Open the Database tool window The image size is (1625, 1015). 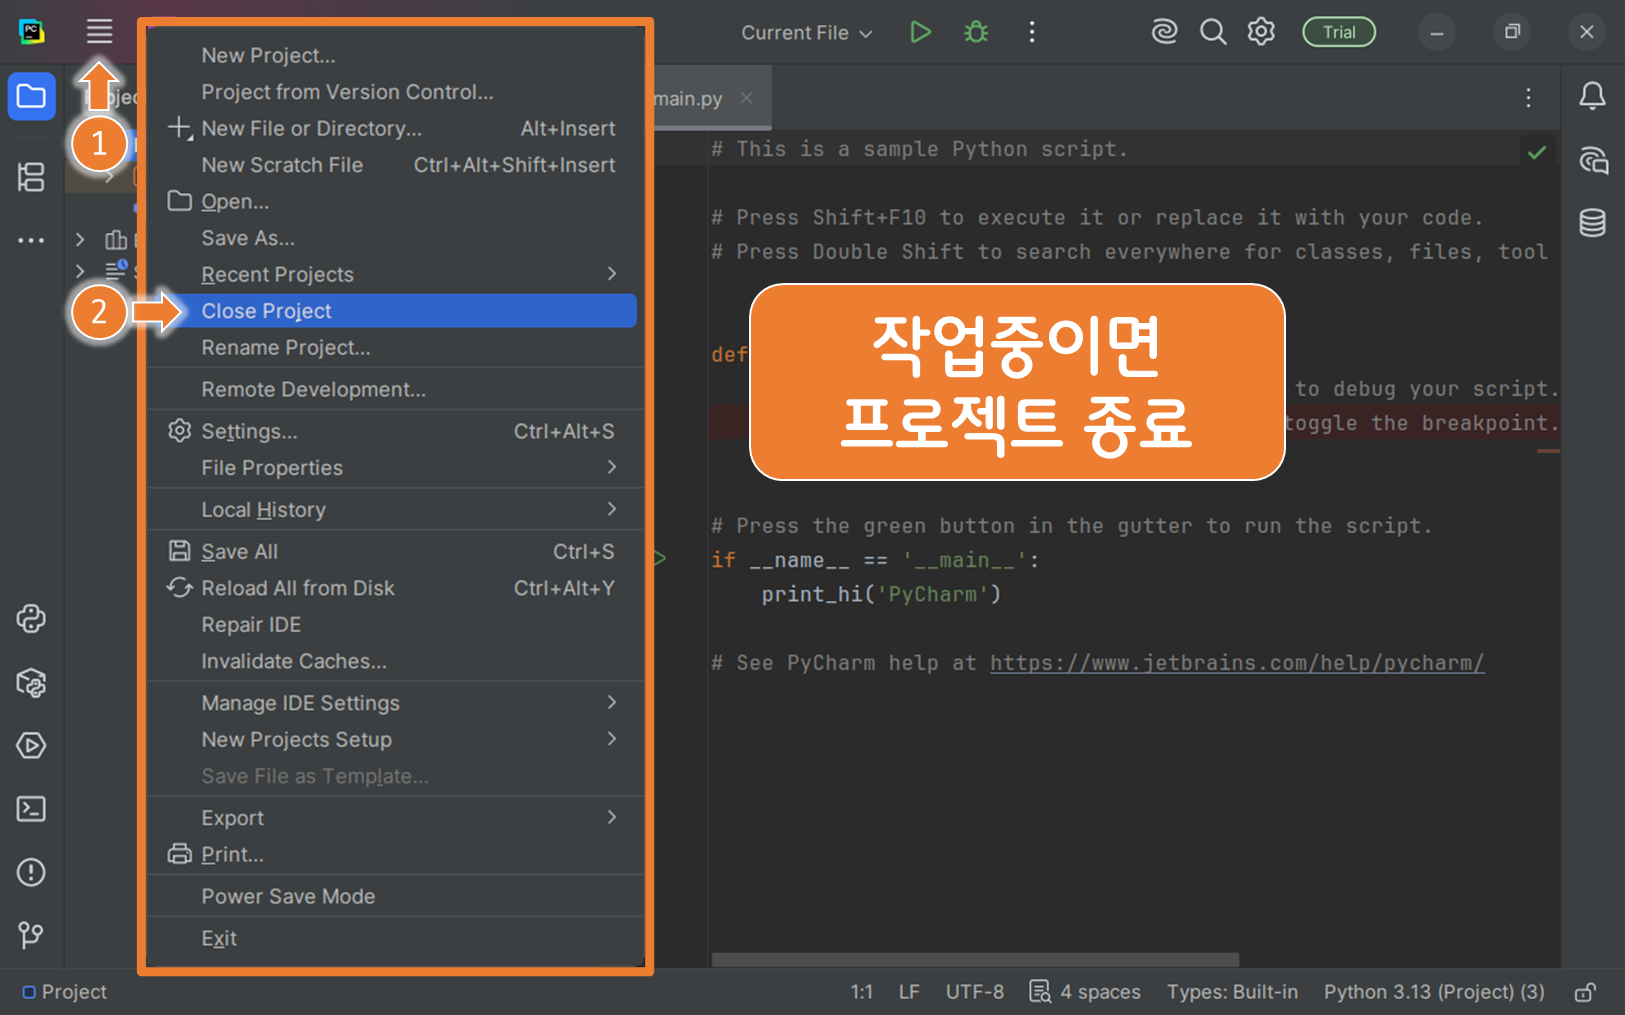[1593, 223]
